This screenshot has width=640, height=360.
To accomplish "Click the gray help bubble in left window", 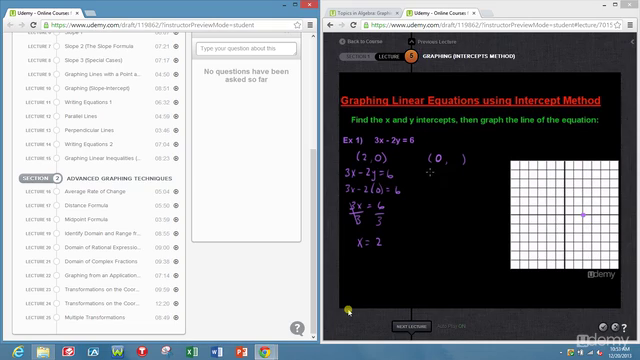I will 298,328.
